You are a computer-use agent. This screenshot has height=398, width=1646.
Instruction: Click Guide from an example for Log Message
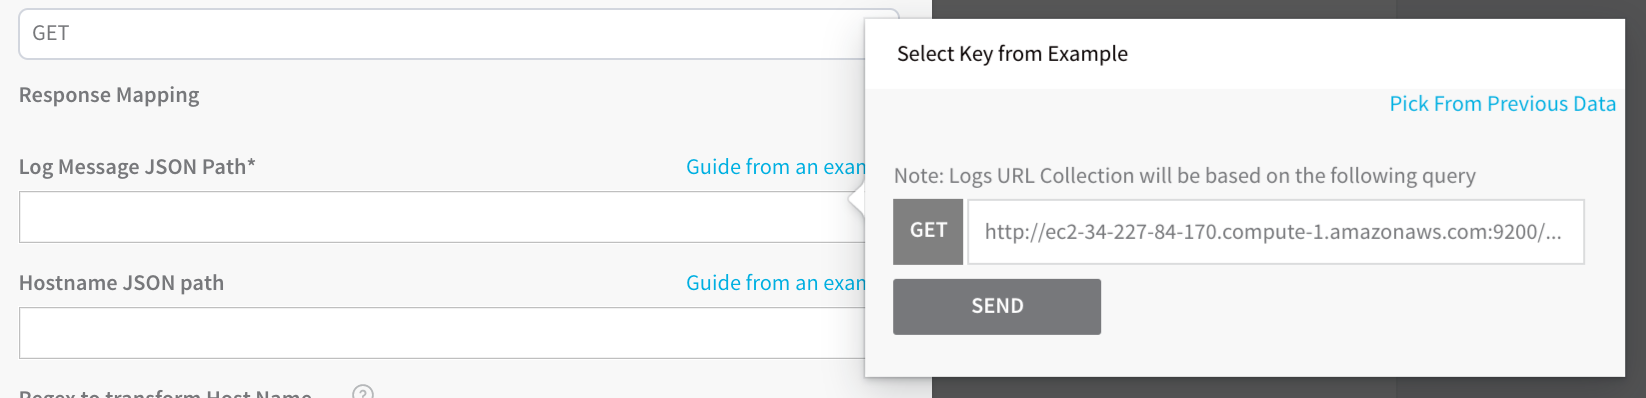point(775,167)
